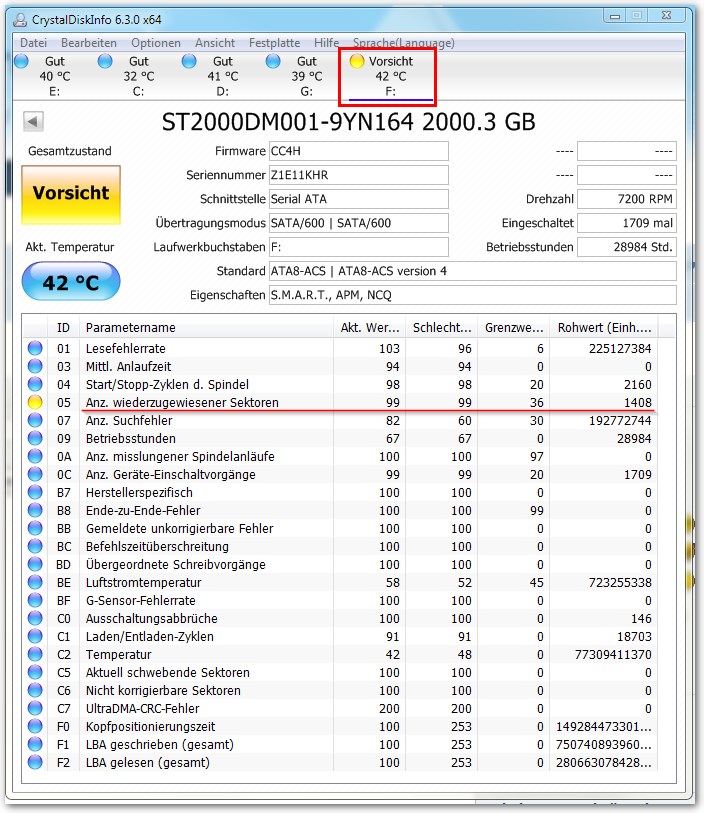
Task: Select the 'Luftstromtemperatur' parameter name
Action: pos(144,582)
